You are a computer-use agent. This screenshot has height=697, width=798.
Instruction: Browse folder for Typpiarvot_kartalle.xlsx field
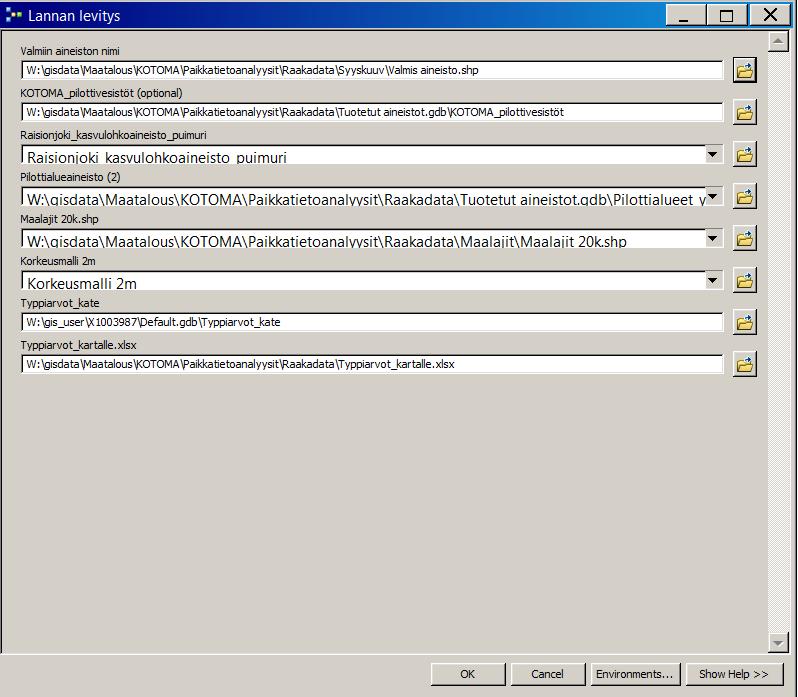coord(745,364)
